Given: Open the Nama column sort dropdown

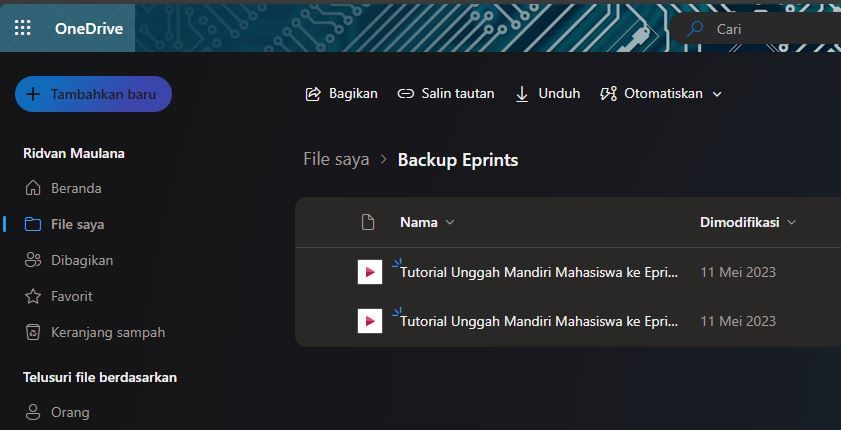Looking at the screenshot, I should click(449, 222).
